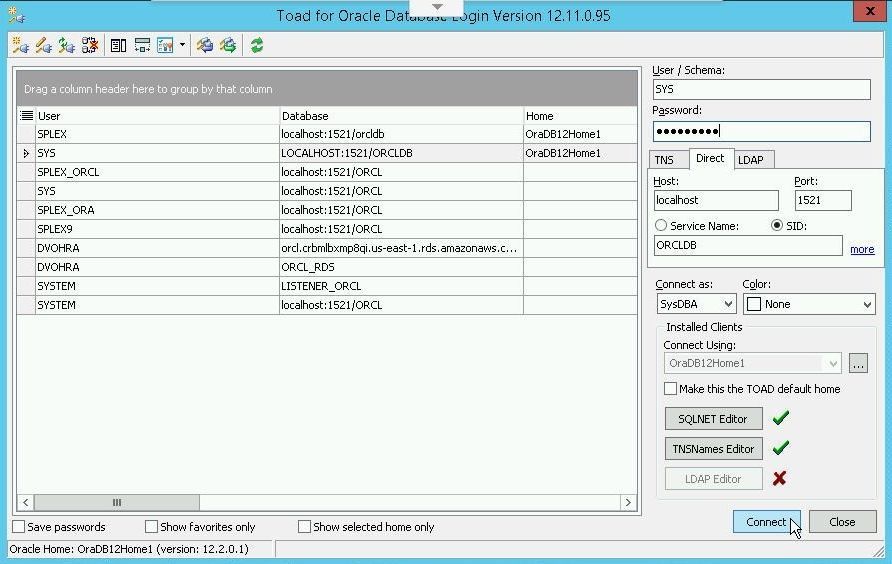892x564 pixels.
Task: Open the grid column chooser icon
Action: (26, 116)
